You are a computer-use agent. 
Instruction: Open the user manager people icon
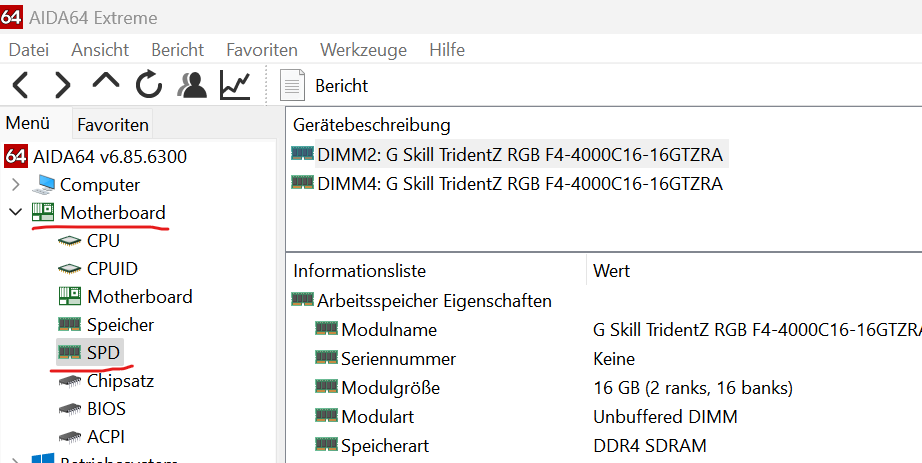click(192, 85)
